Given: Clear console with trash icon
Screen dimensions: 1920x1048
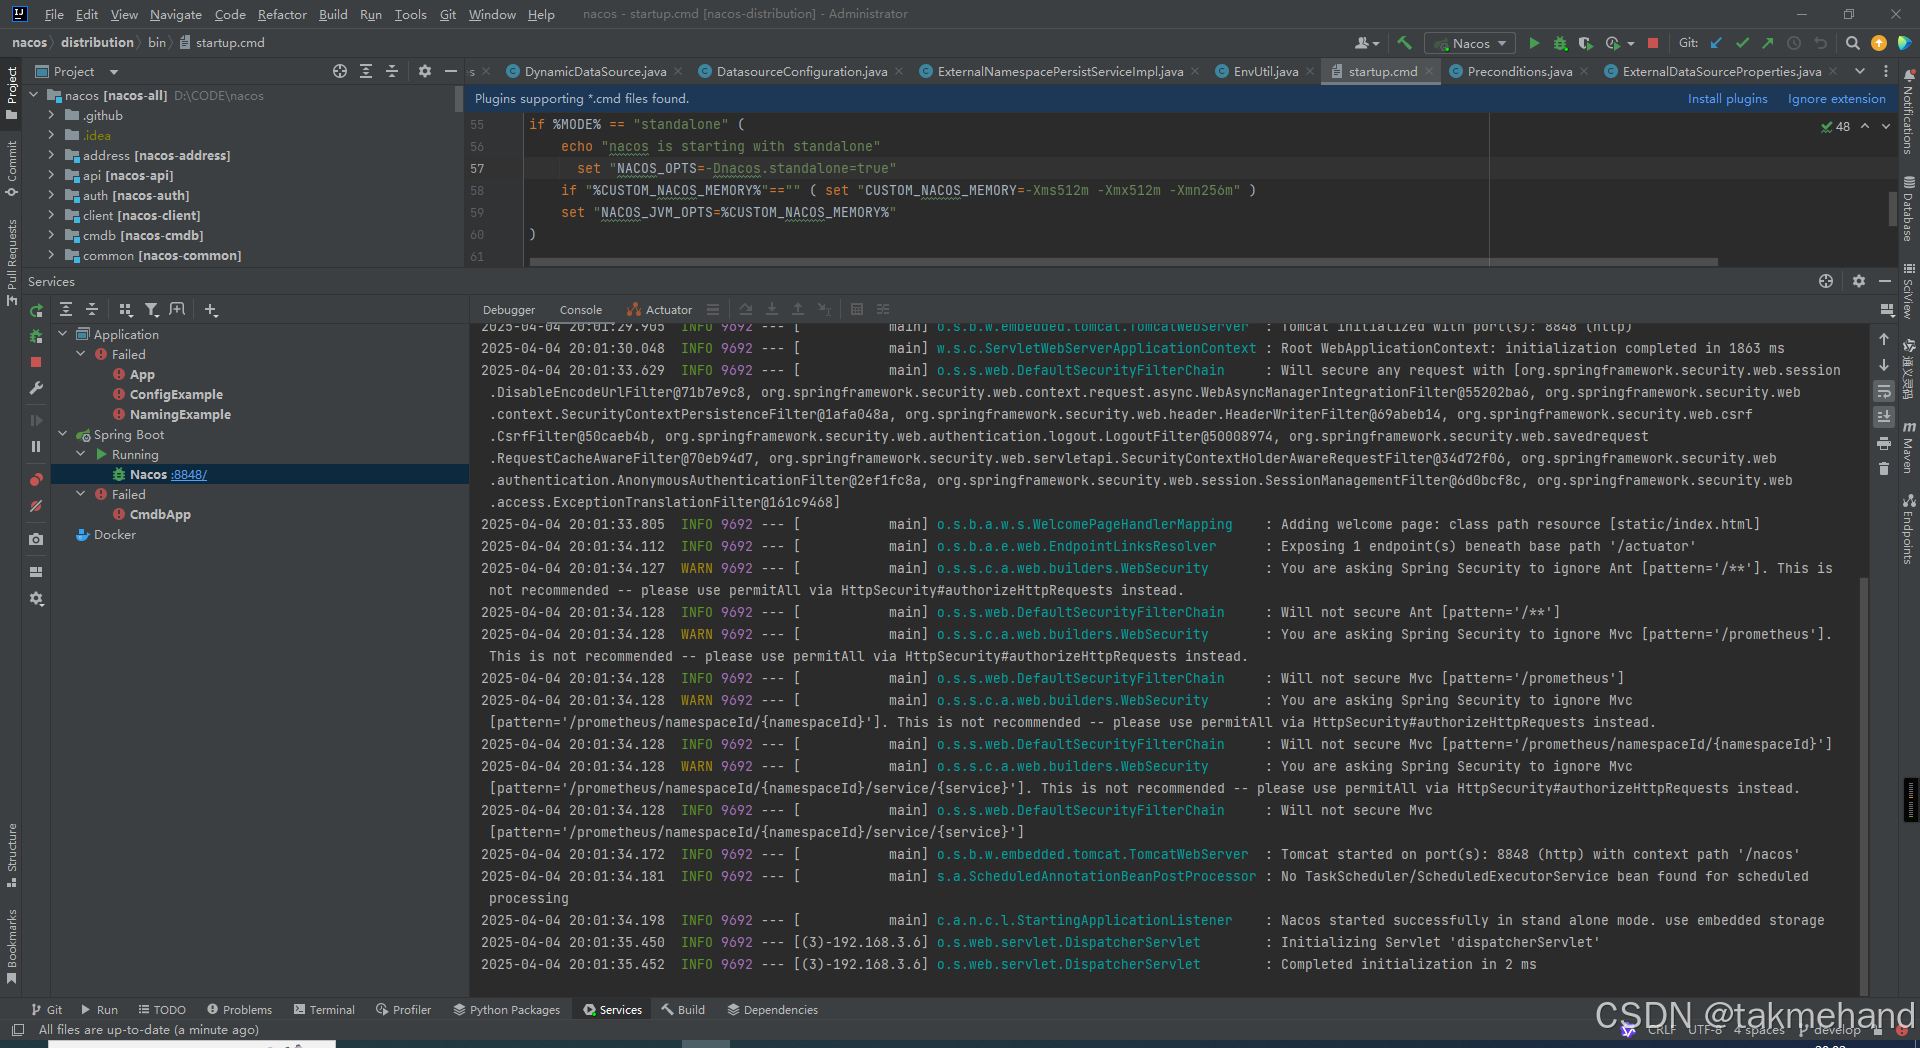Looking at the screenshot, I should point(1884,469).
